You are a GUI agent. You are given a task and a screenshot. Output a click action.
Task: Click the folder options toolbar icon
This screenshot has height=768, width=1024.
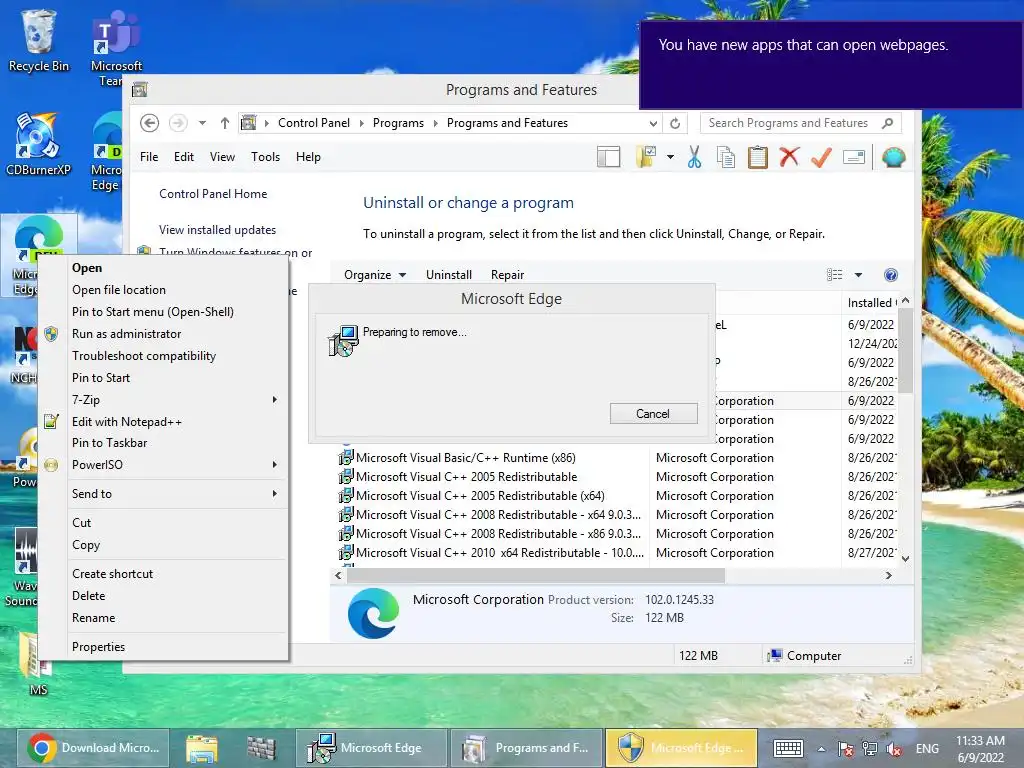[646, 157]
